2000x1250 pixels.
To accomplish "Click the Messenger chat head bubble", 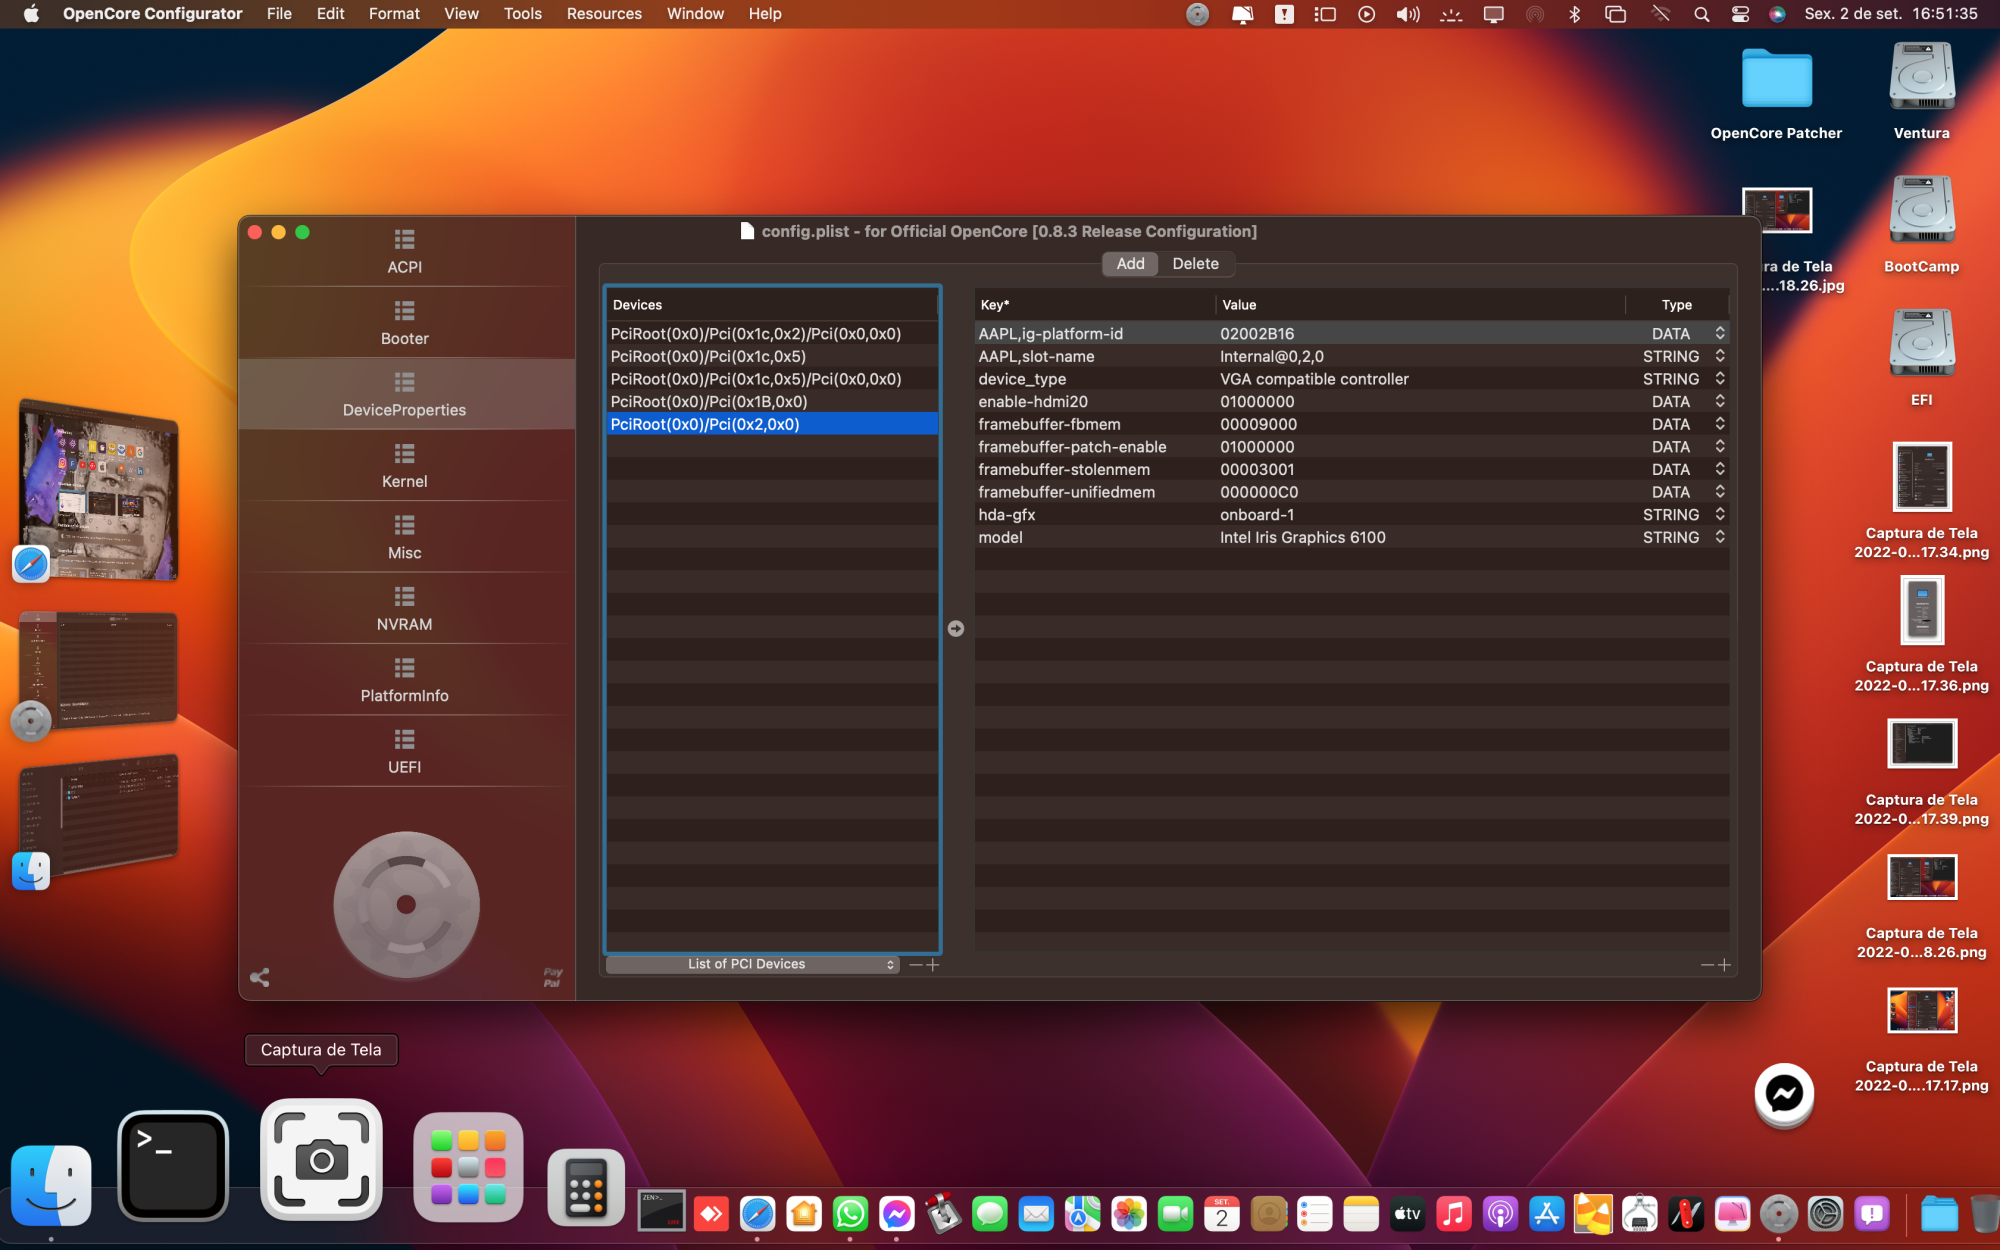I will [1784, 1094].
